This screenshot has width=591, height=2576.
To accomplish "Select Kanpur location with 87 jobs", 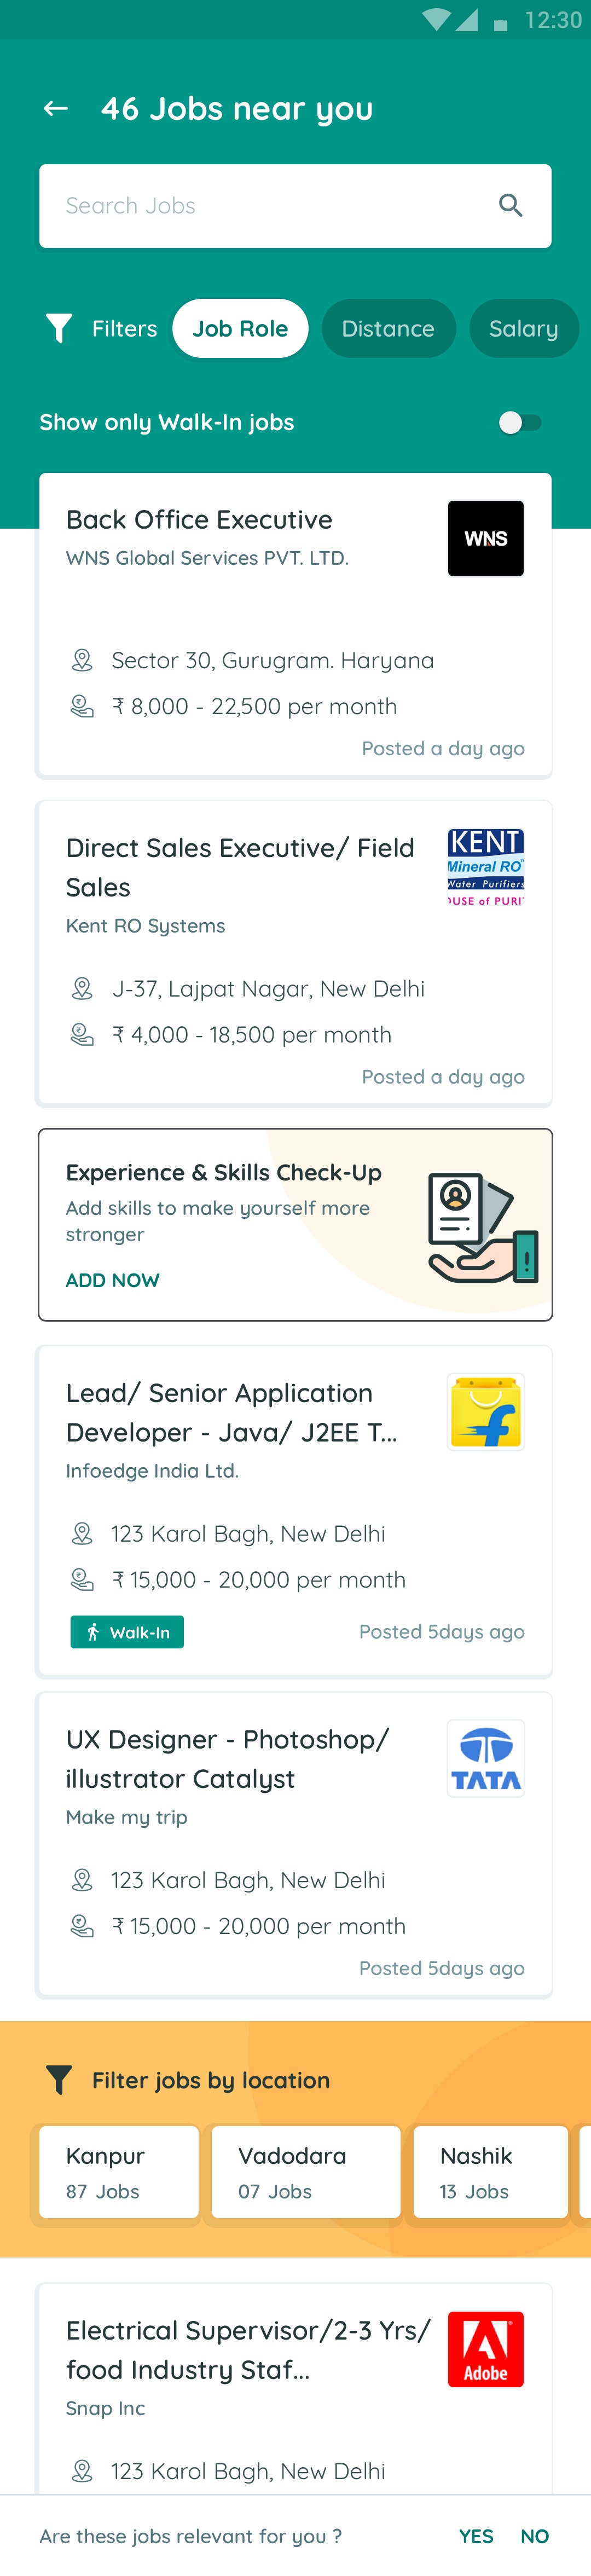I will pos(118,2172).
